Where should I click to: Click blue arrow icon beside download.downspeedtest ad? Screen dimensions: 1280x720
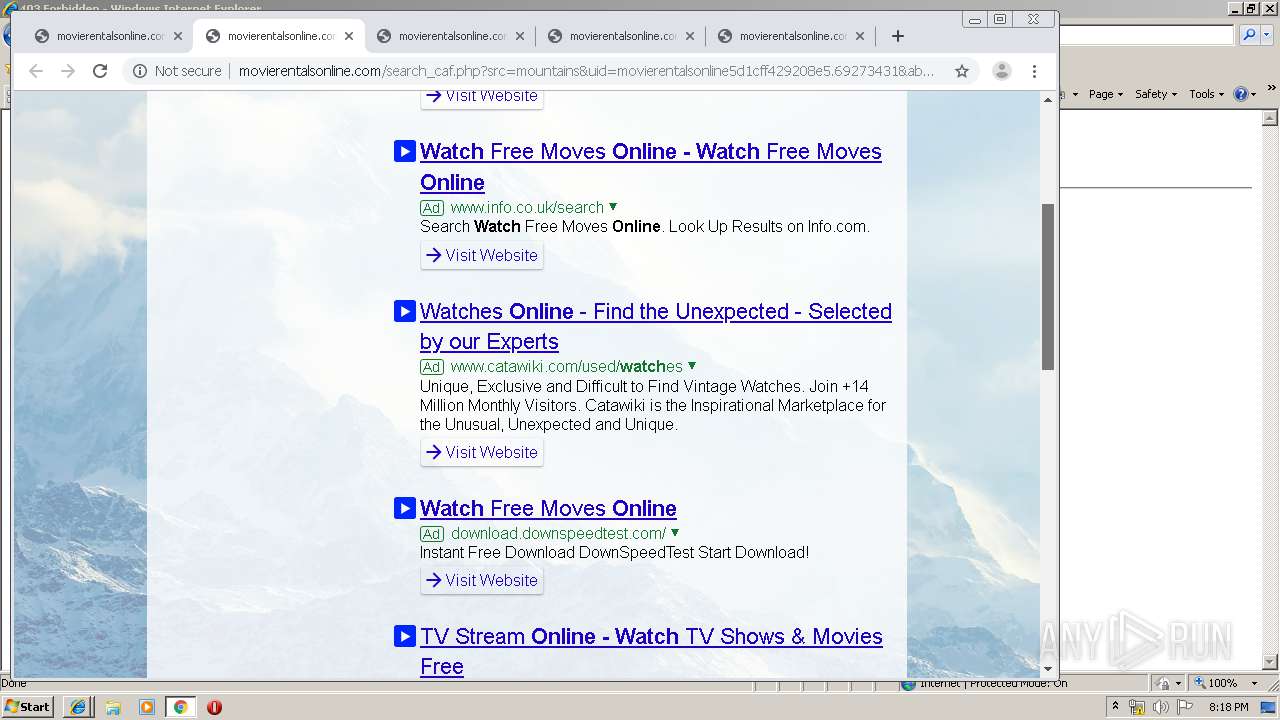pos(405,508)
